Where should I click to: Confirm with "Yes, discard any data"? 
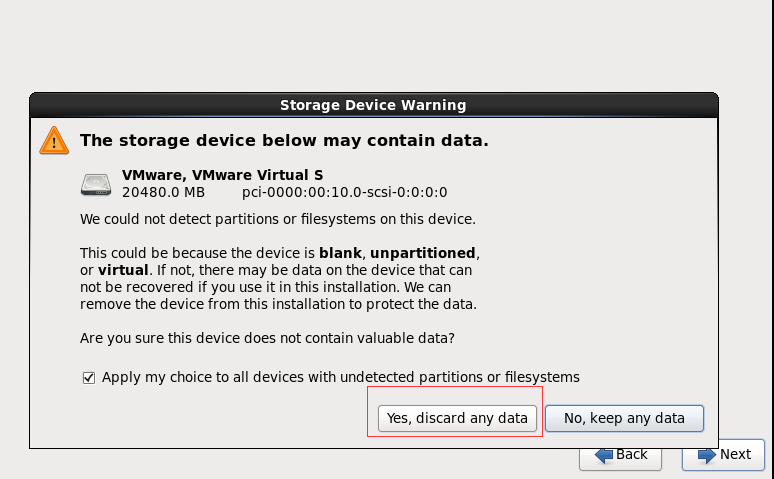pos(457,418)
